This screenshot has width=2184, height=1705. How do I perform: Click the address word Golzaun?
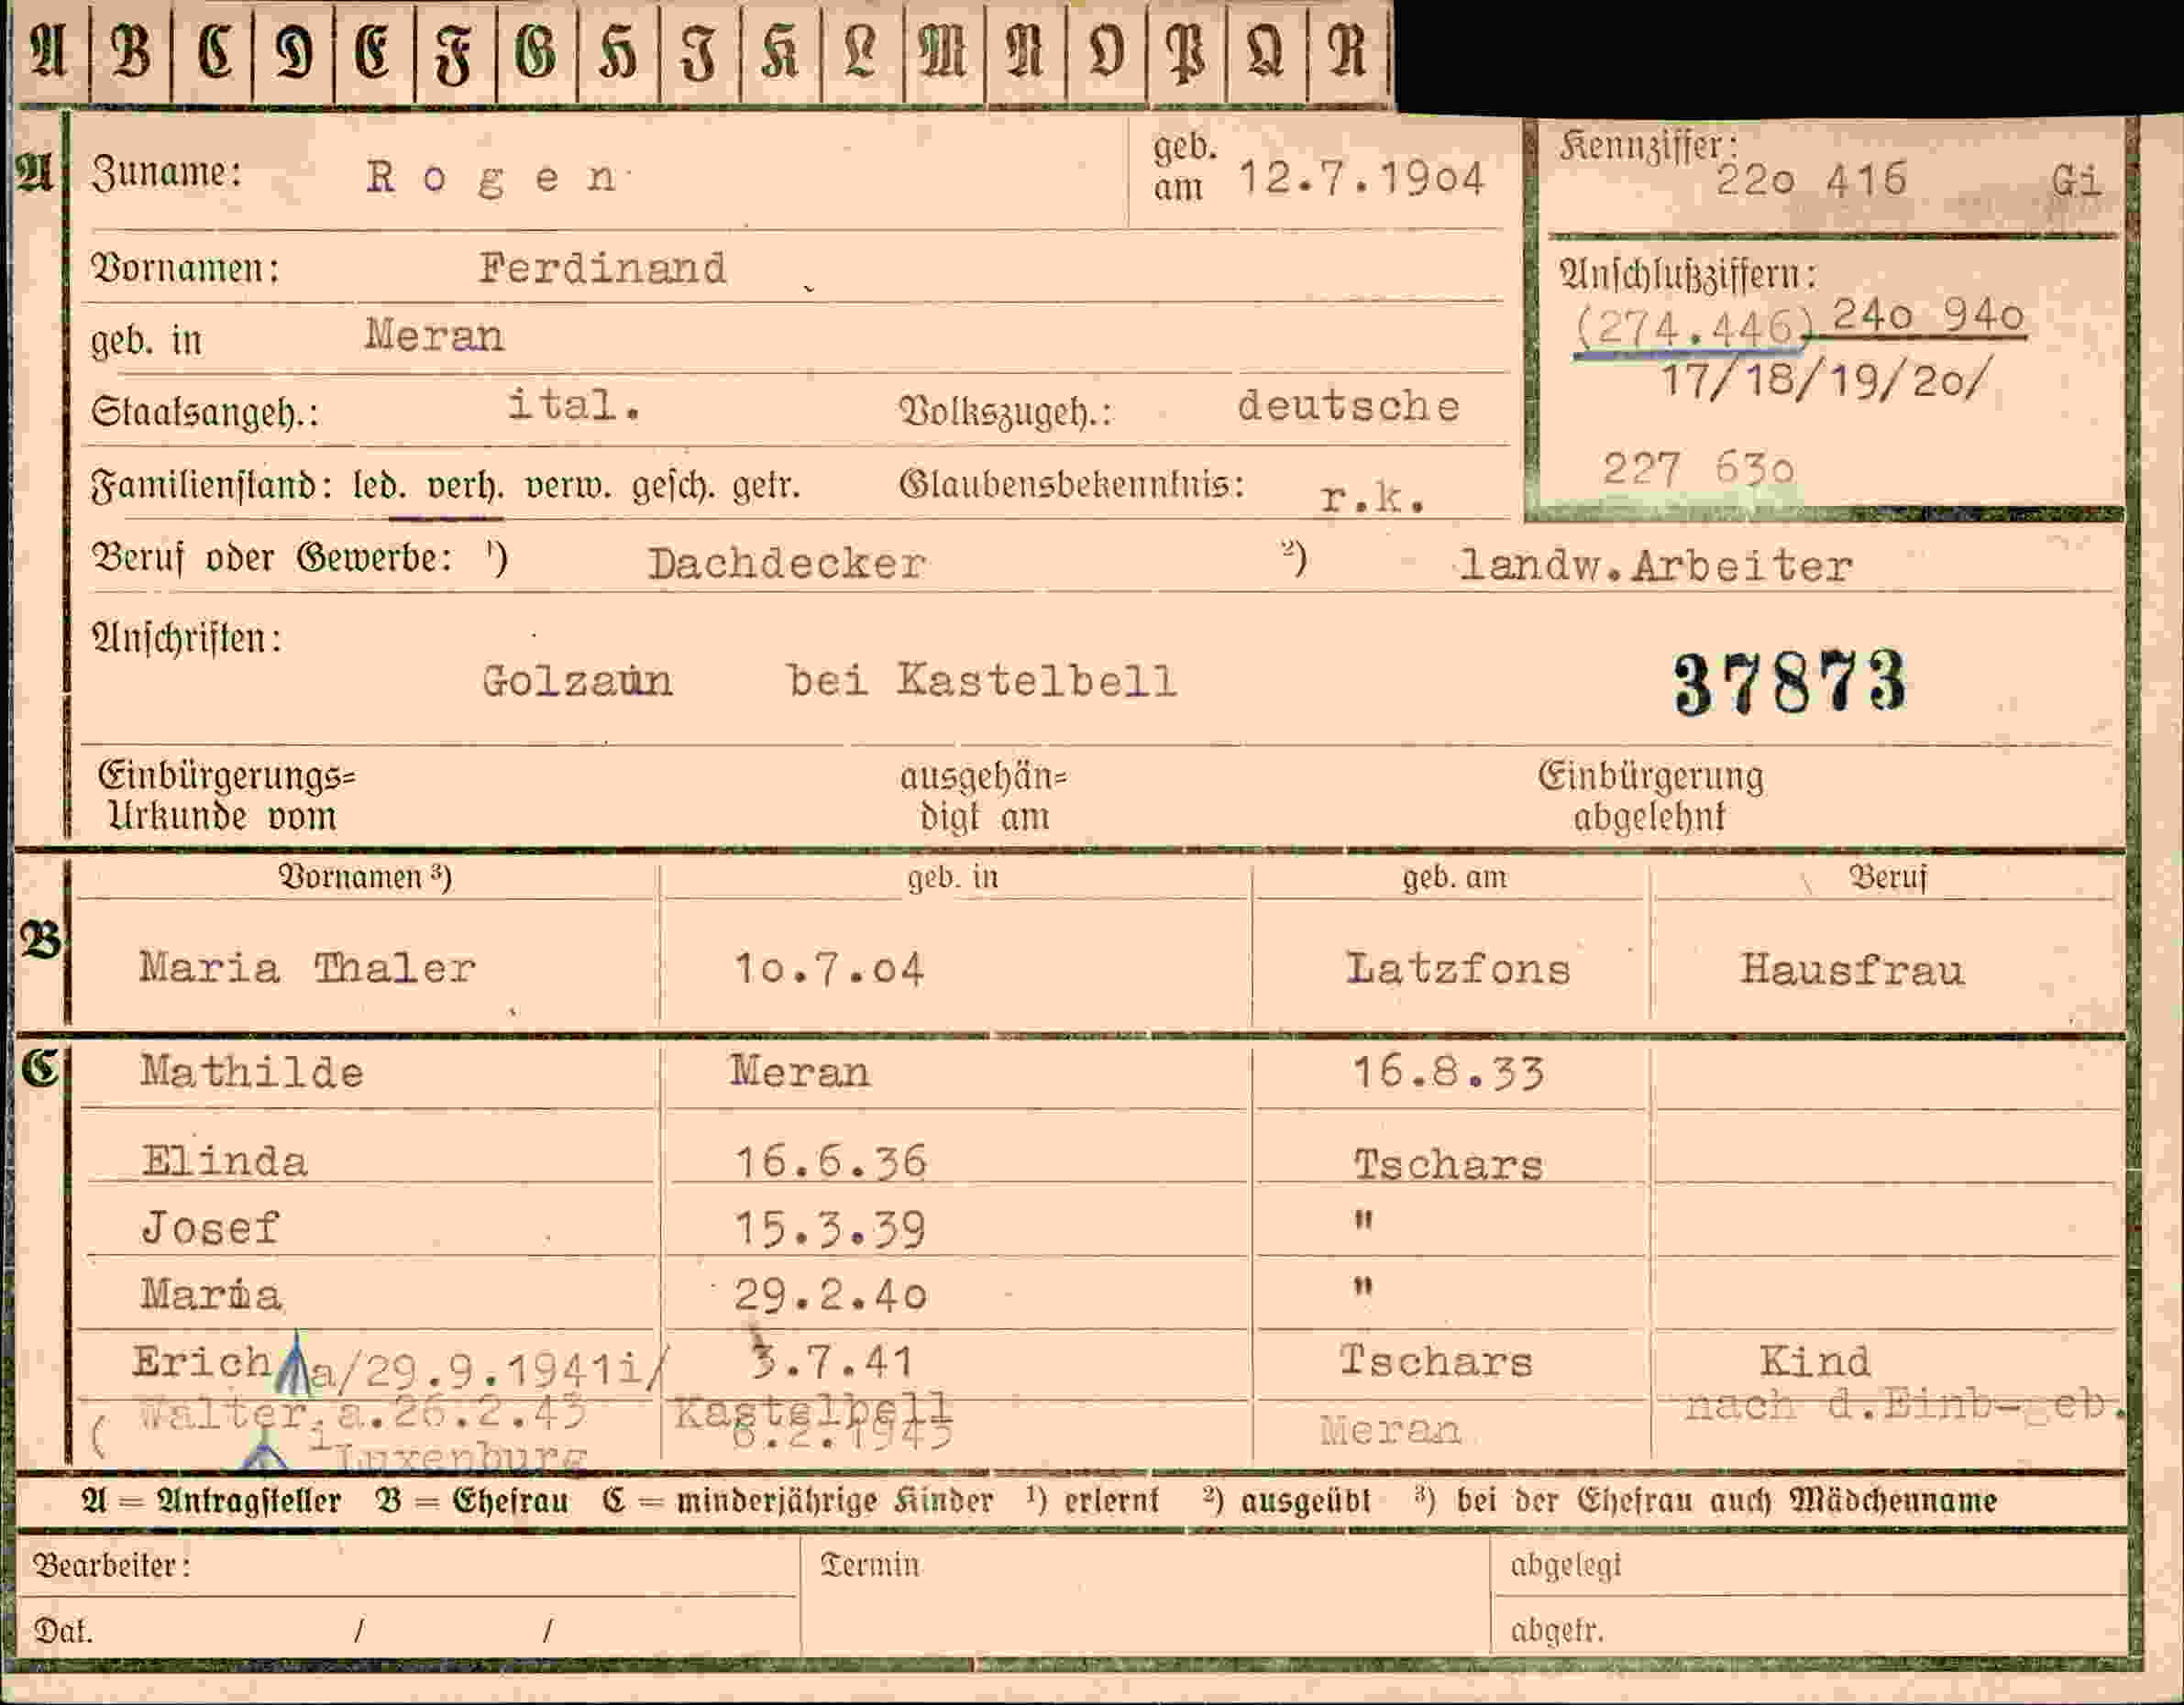(x=577, y=682)
